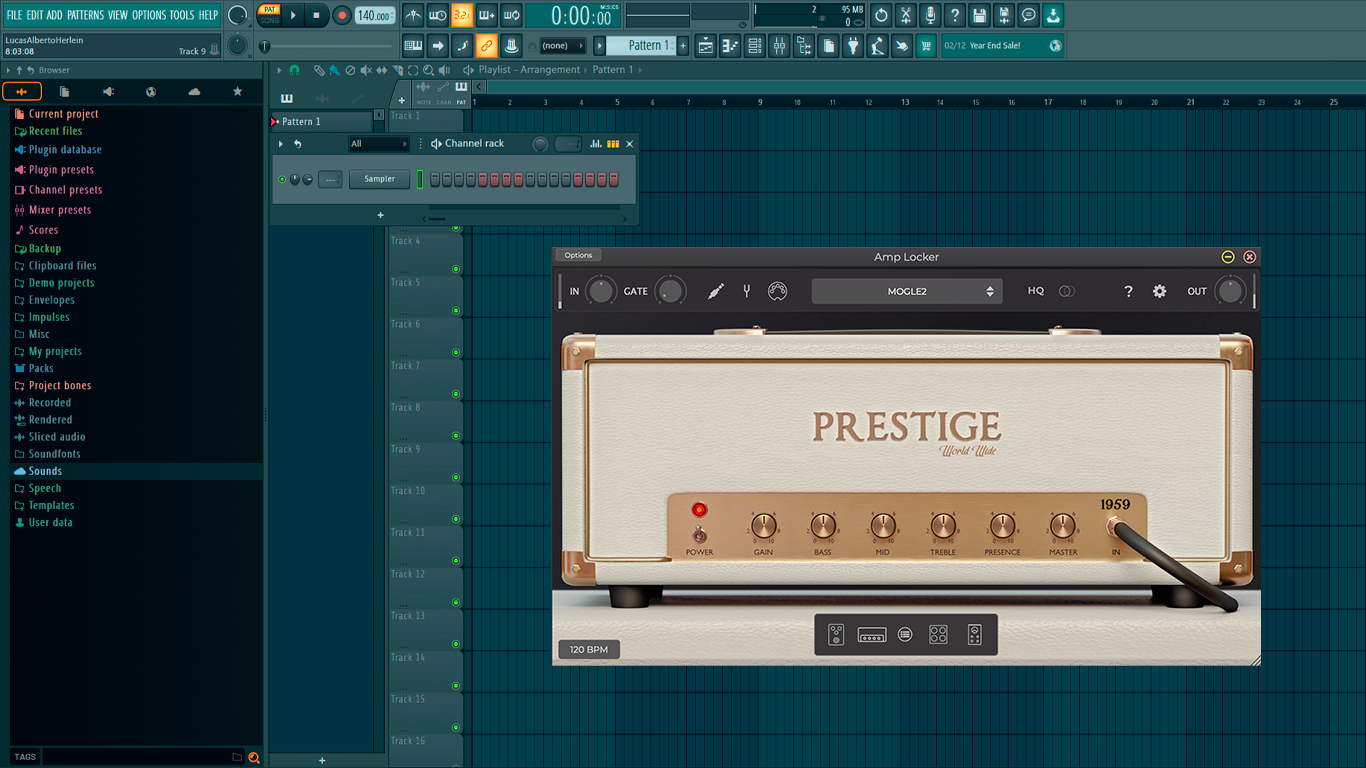Click the 140.000 tempo field
The height and width of the screenshot is (768, 1366).
(x=375, y=16)
